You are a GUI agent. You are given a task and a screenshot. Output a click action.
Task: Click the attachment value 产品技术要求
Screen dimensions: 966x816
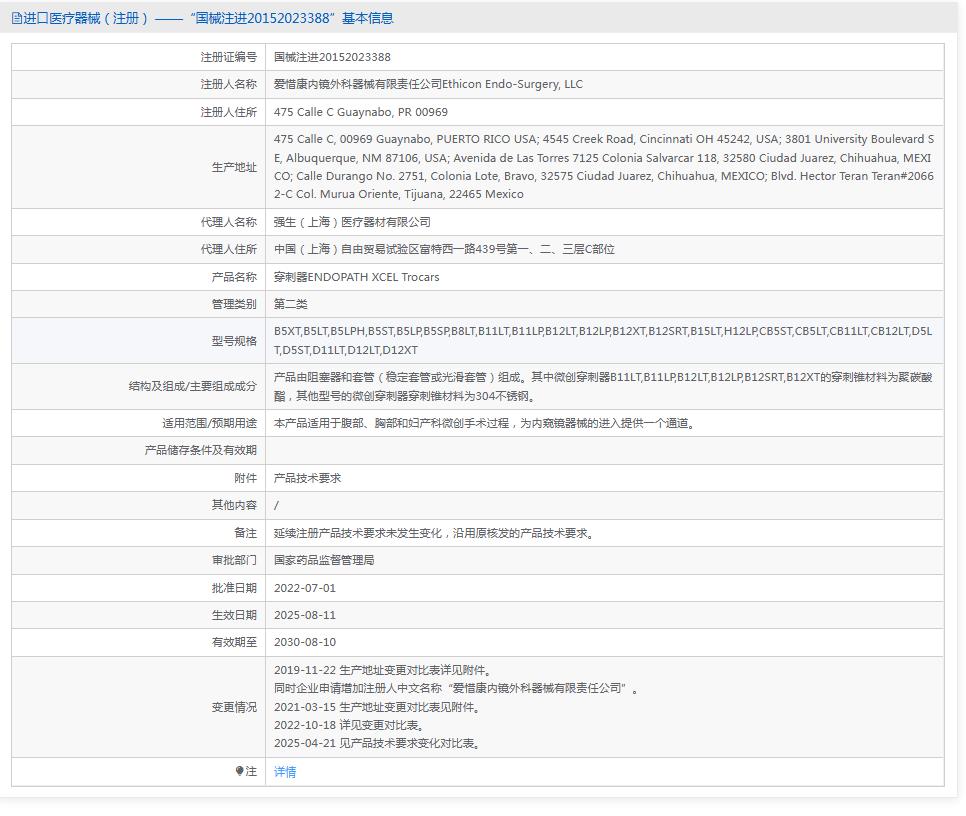307,478
